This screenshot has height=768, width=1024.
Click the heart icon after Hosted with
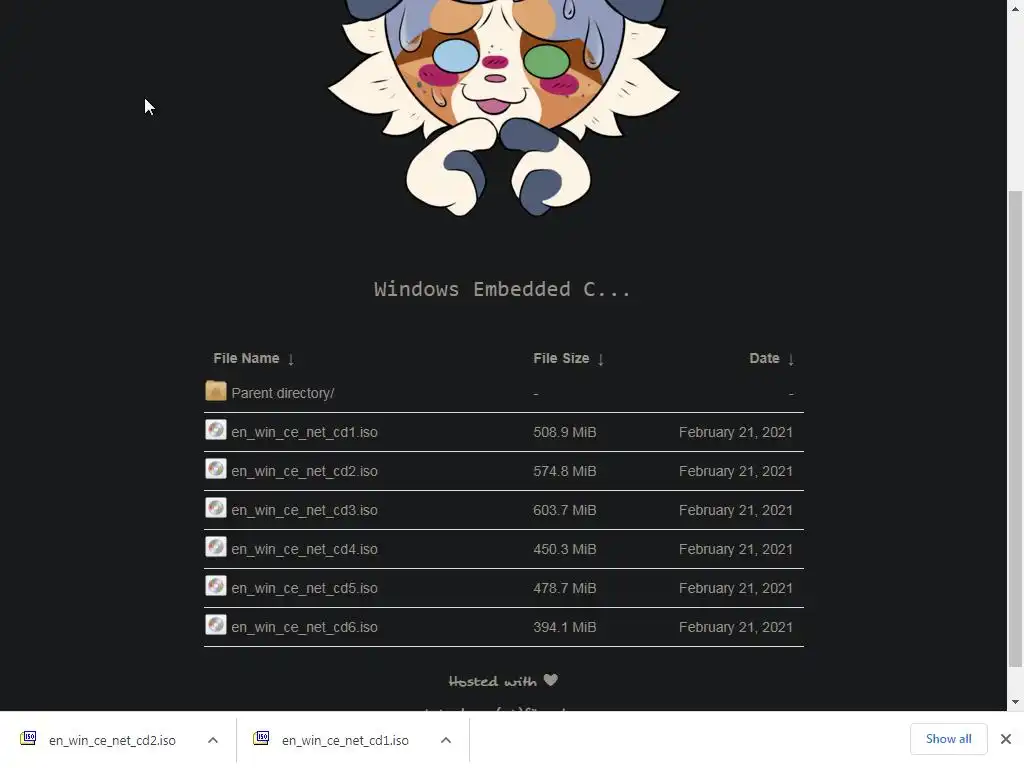[551, 680]
